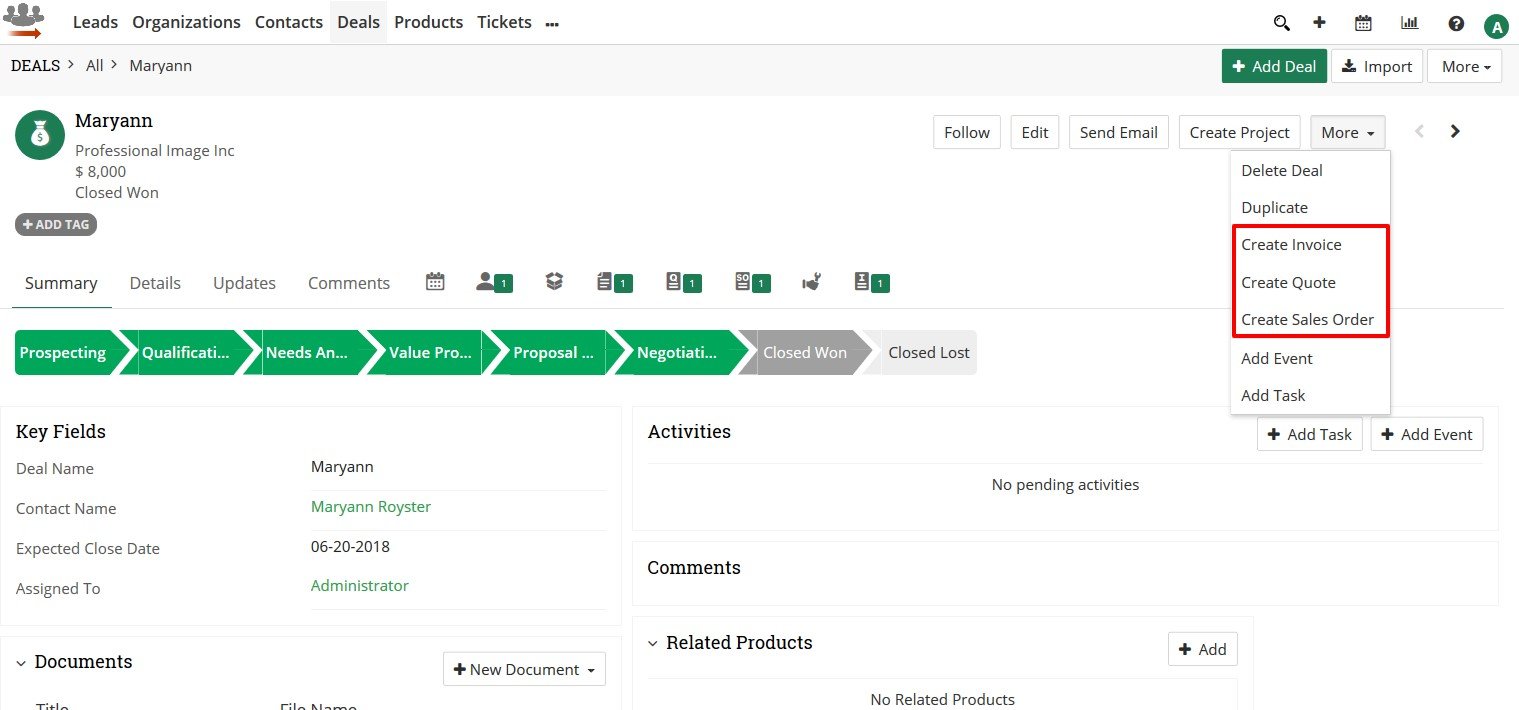The height and width of the screenshot is (710, 1519).
Task: Click the Import button
Action: [1377, 66]
